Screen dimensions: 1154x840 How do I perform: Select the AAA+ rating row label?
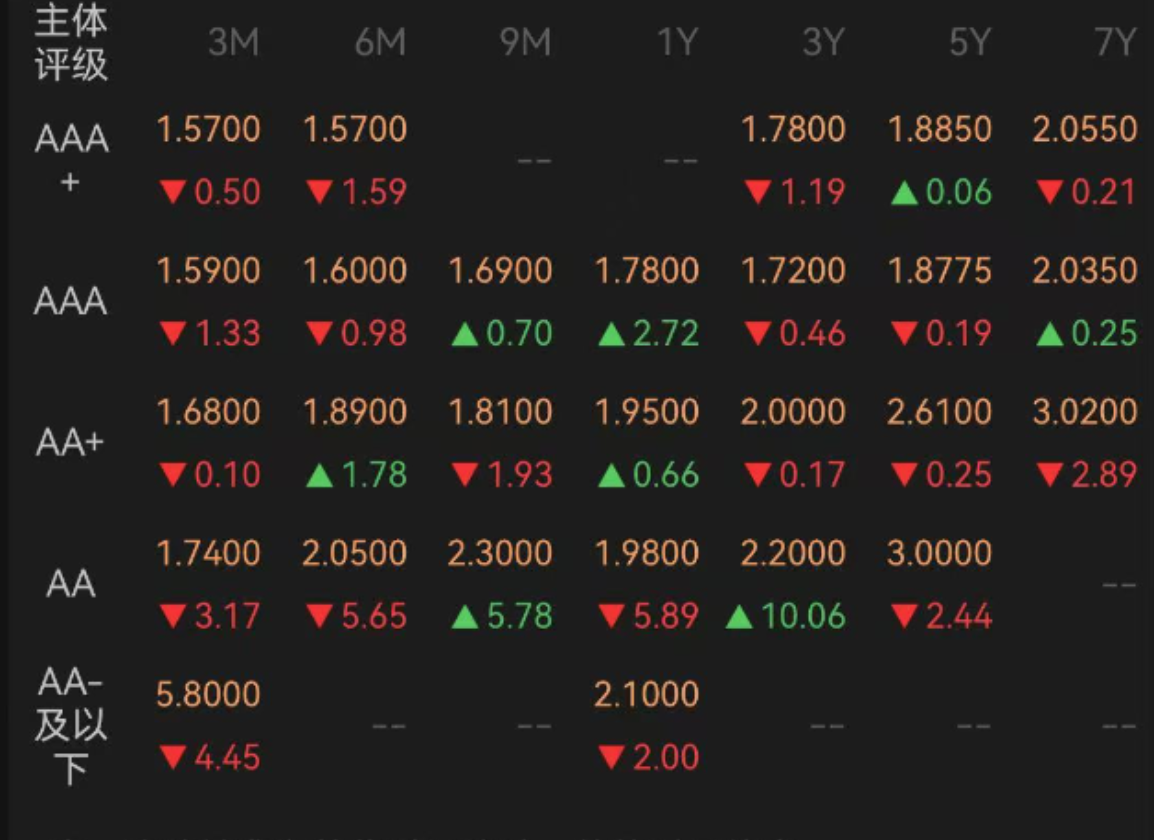[x=71, y=159]
